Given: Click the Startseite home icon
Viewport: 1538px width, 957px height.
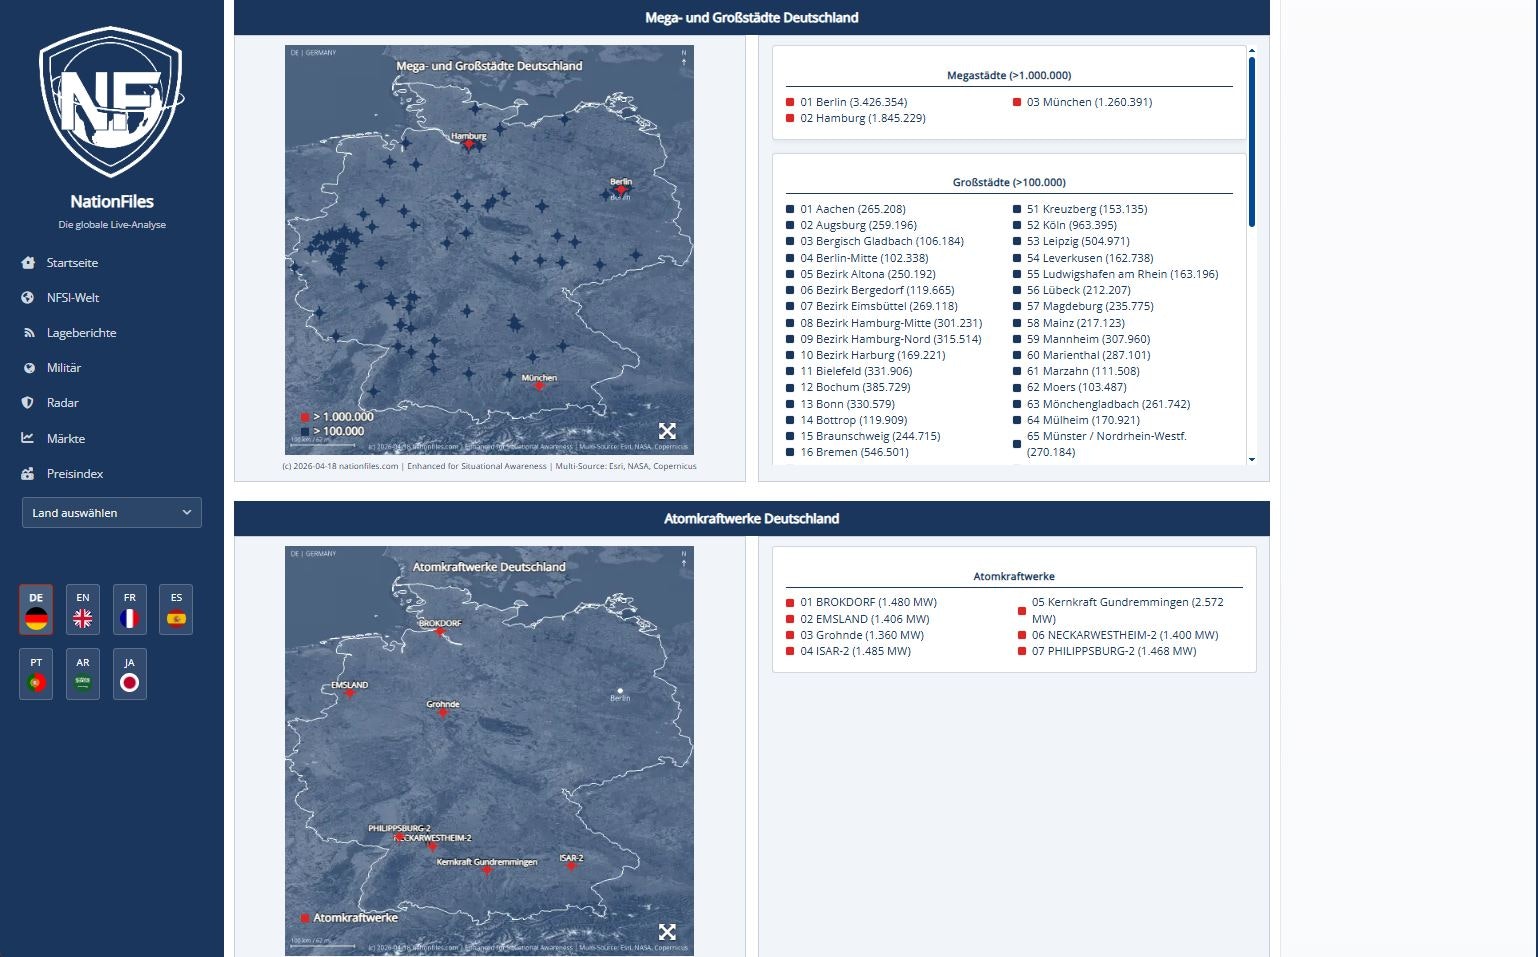Looking at the screenshot, I should coord(28,263).
